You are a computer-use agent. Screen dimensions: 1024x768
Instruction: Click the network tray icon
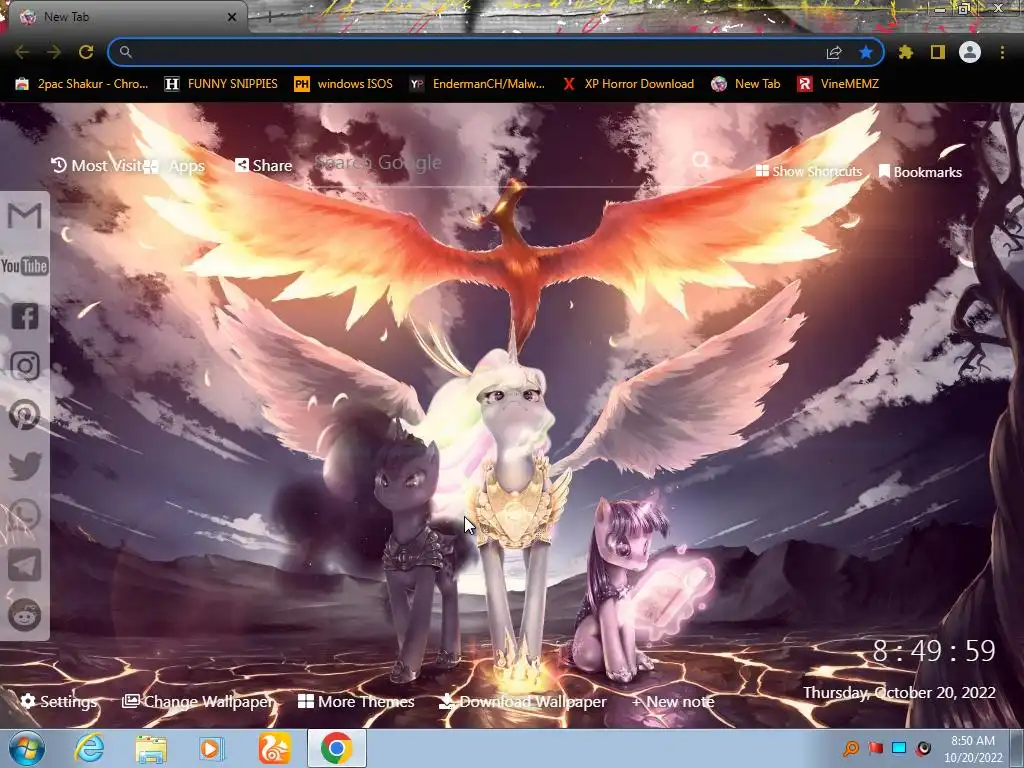pos(899,748)
